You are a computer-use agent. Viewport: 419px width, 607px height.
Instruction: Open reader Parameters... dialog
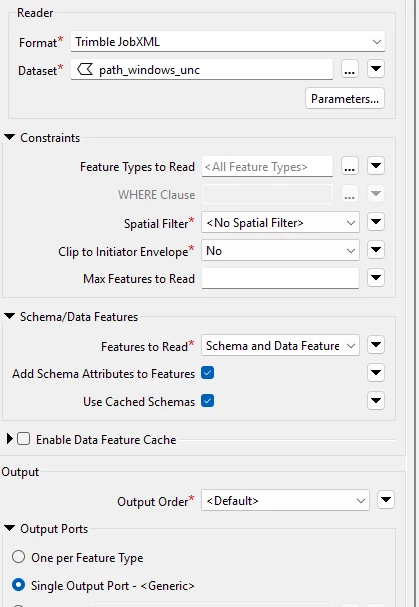(x=345, y=98)
